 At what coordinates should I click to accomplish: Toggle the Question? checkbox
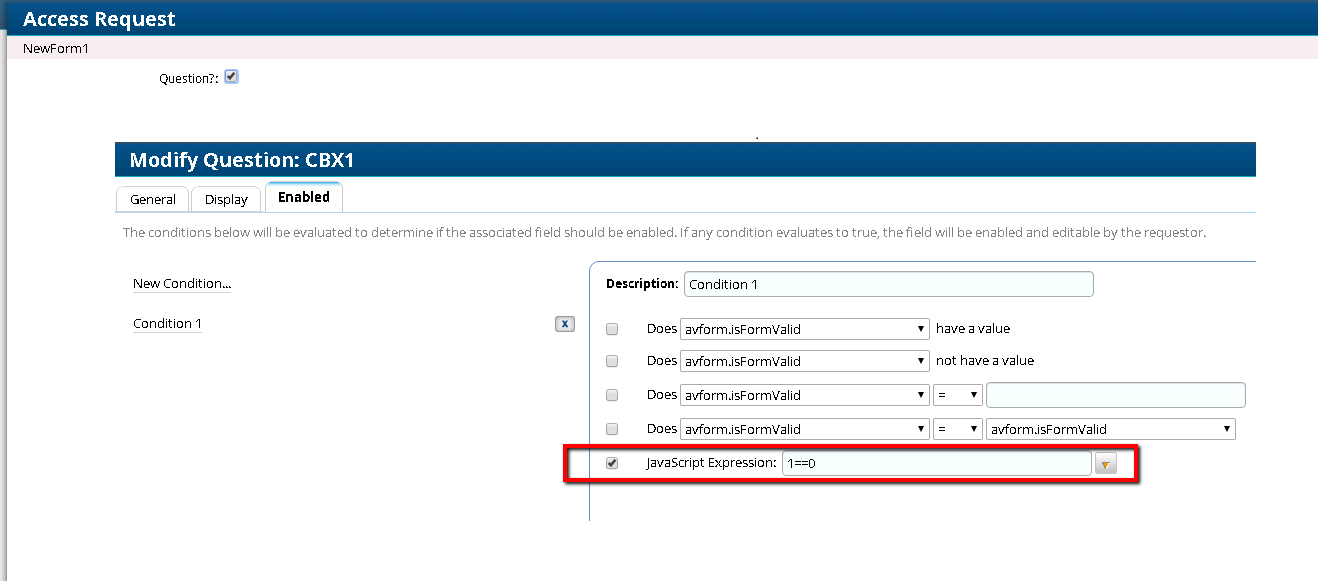pyautogui.click(x=230, y=75)
